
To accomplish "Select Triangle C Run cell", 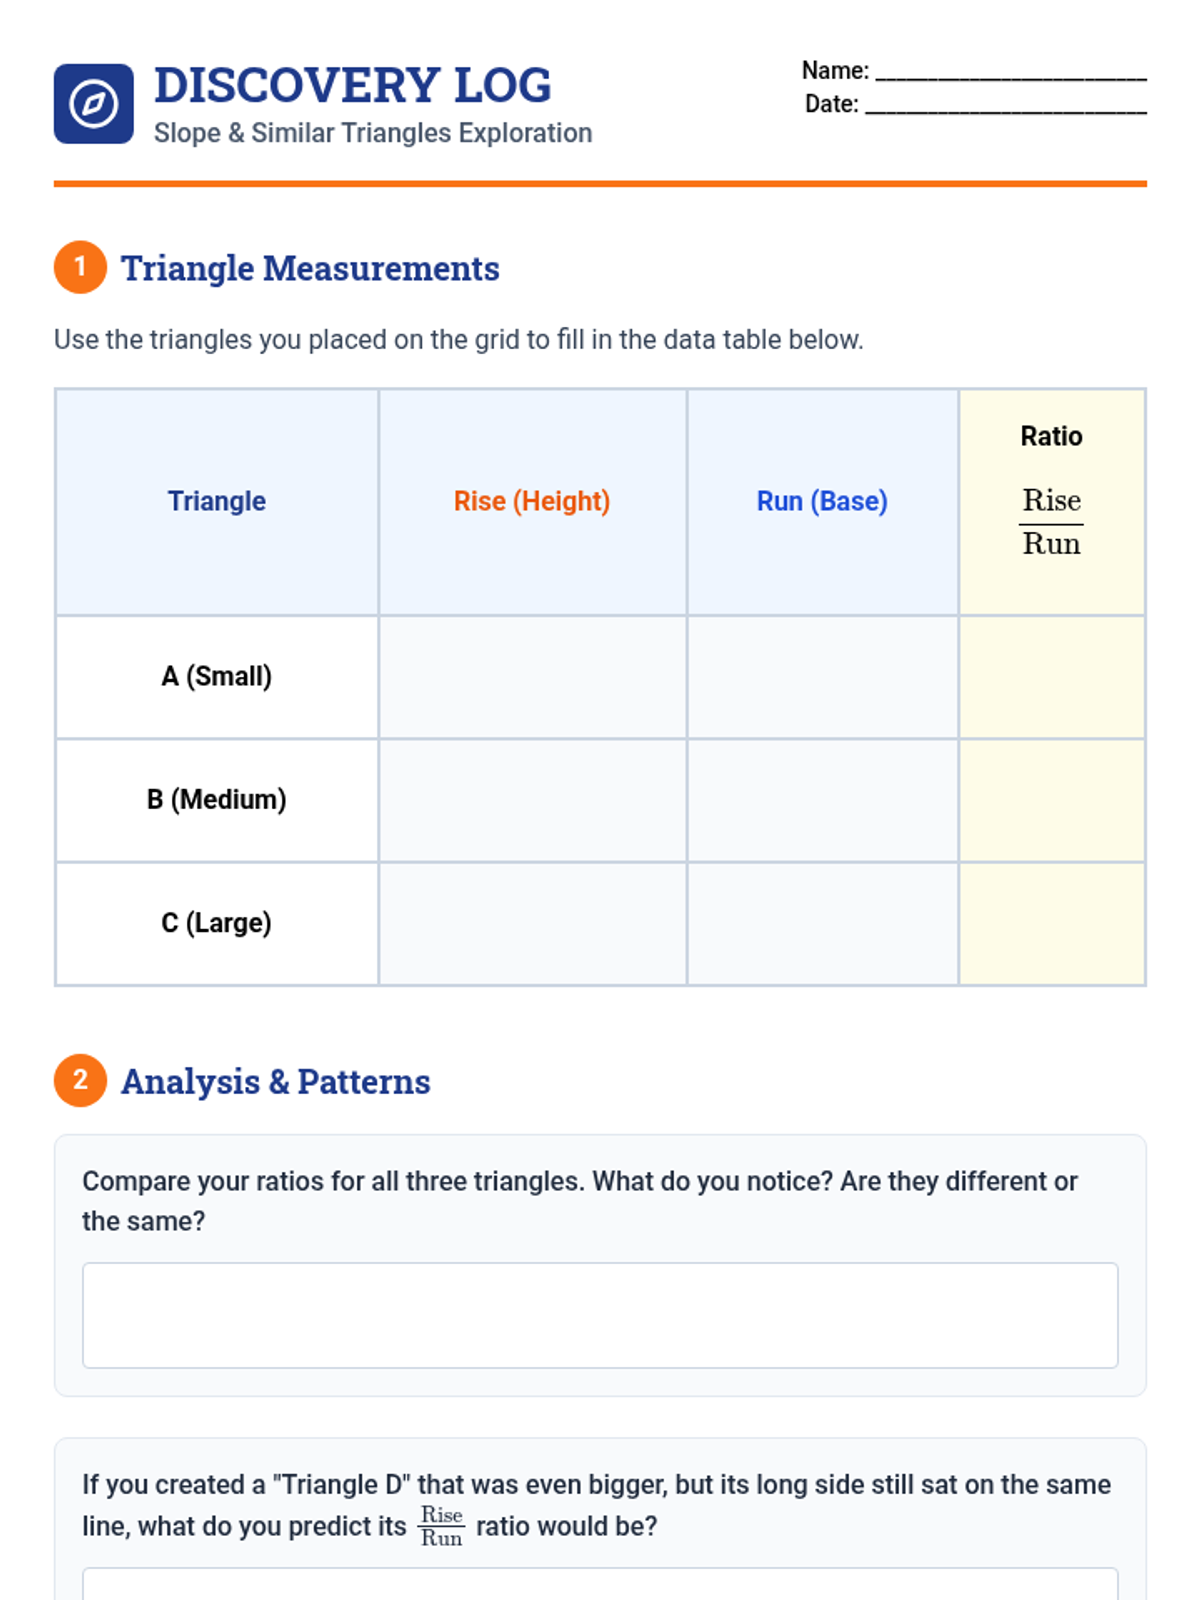I will (822, 923).
